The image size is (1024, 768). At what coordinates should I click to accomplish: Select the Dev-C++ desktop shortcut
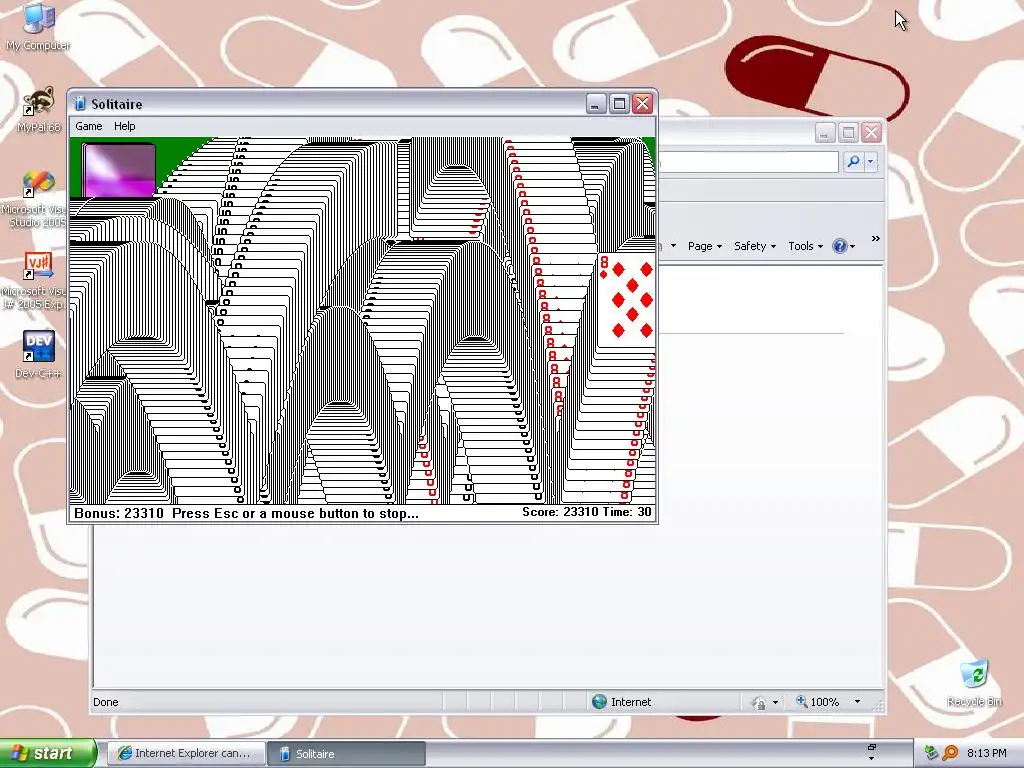click(x=38, y=355)
